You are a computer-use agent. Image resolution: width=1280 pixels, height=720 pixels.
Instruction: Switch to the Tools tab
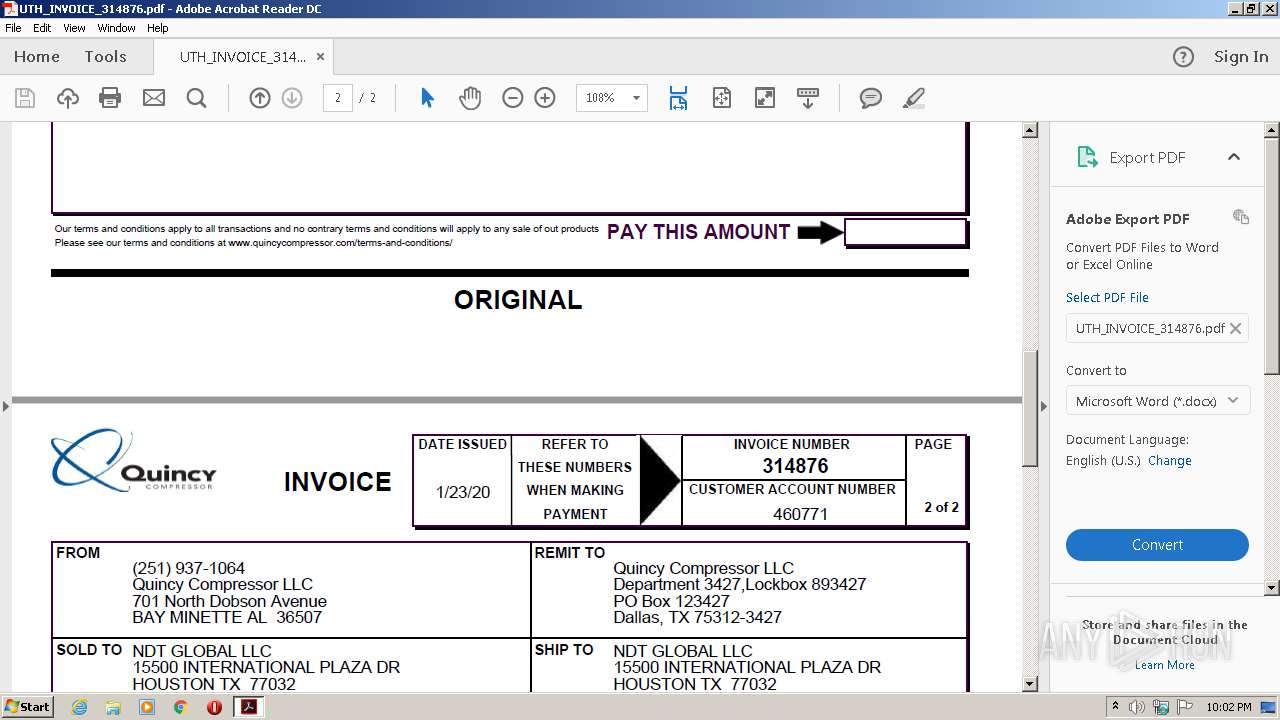(105, 57)
